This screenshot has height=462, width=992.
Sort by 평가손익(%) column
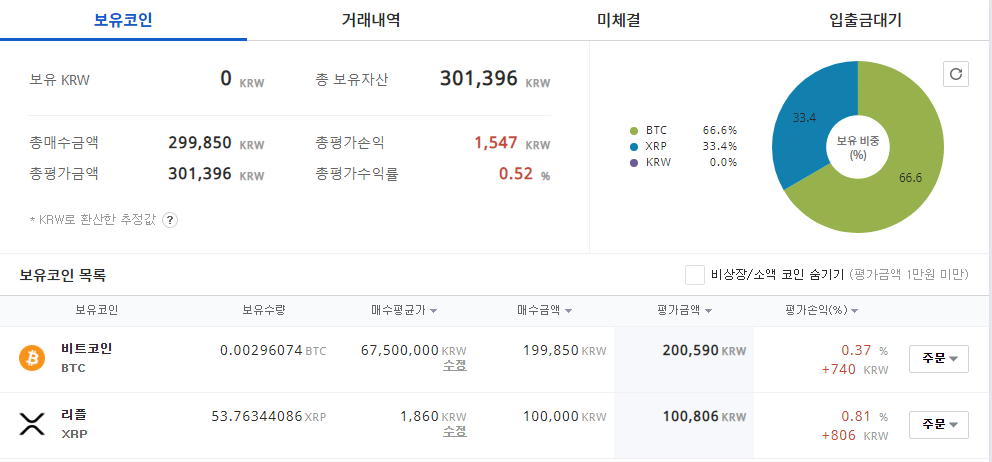[822, 311]
